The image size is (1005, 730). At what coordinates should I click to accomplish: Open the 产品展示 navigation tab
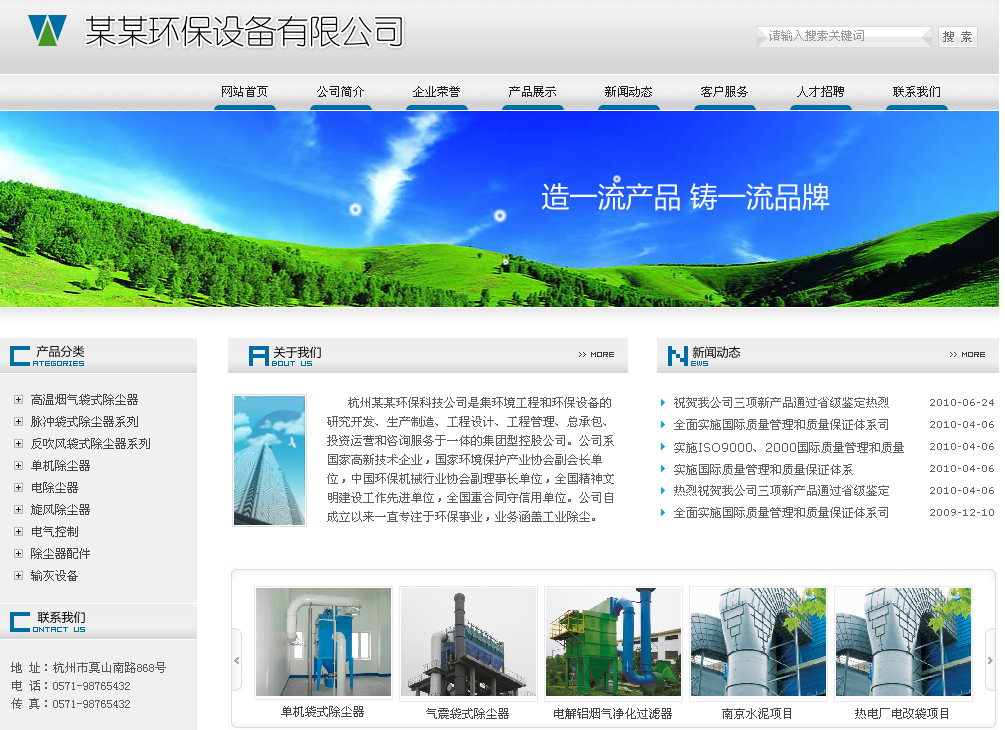pos(532,91)
